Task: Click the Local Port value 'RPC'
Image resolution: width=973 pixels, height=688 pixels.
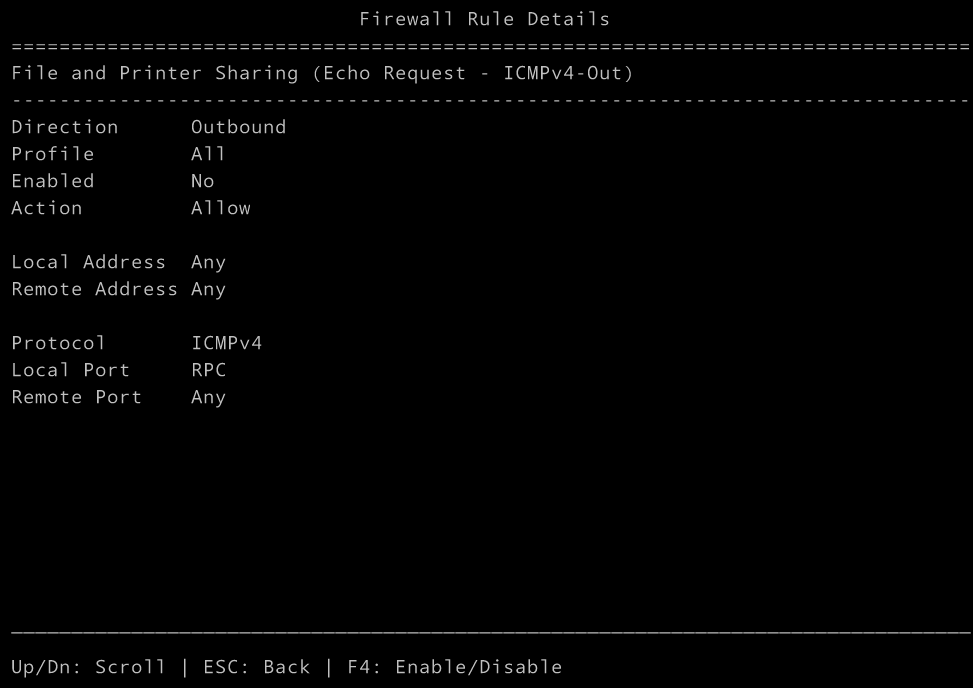Action: coord(208,370)
